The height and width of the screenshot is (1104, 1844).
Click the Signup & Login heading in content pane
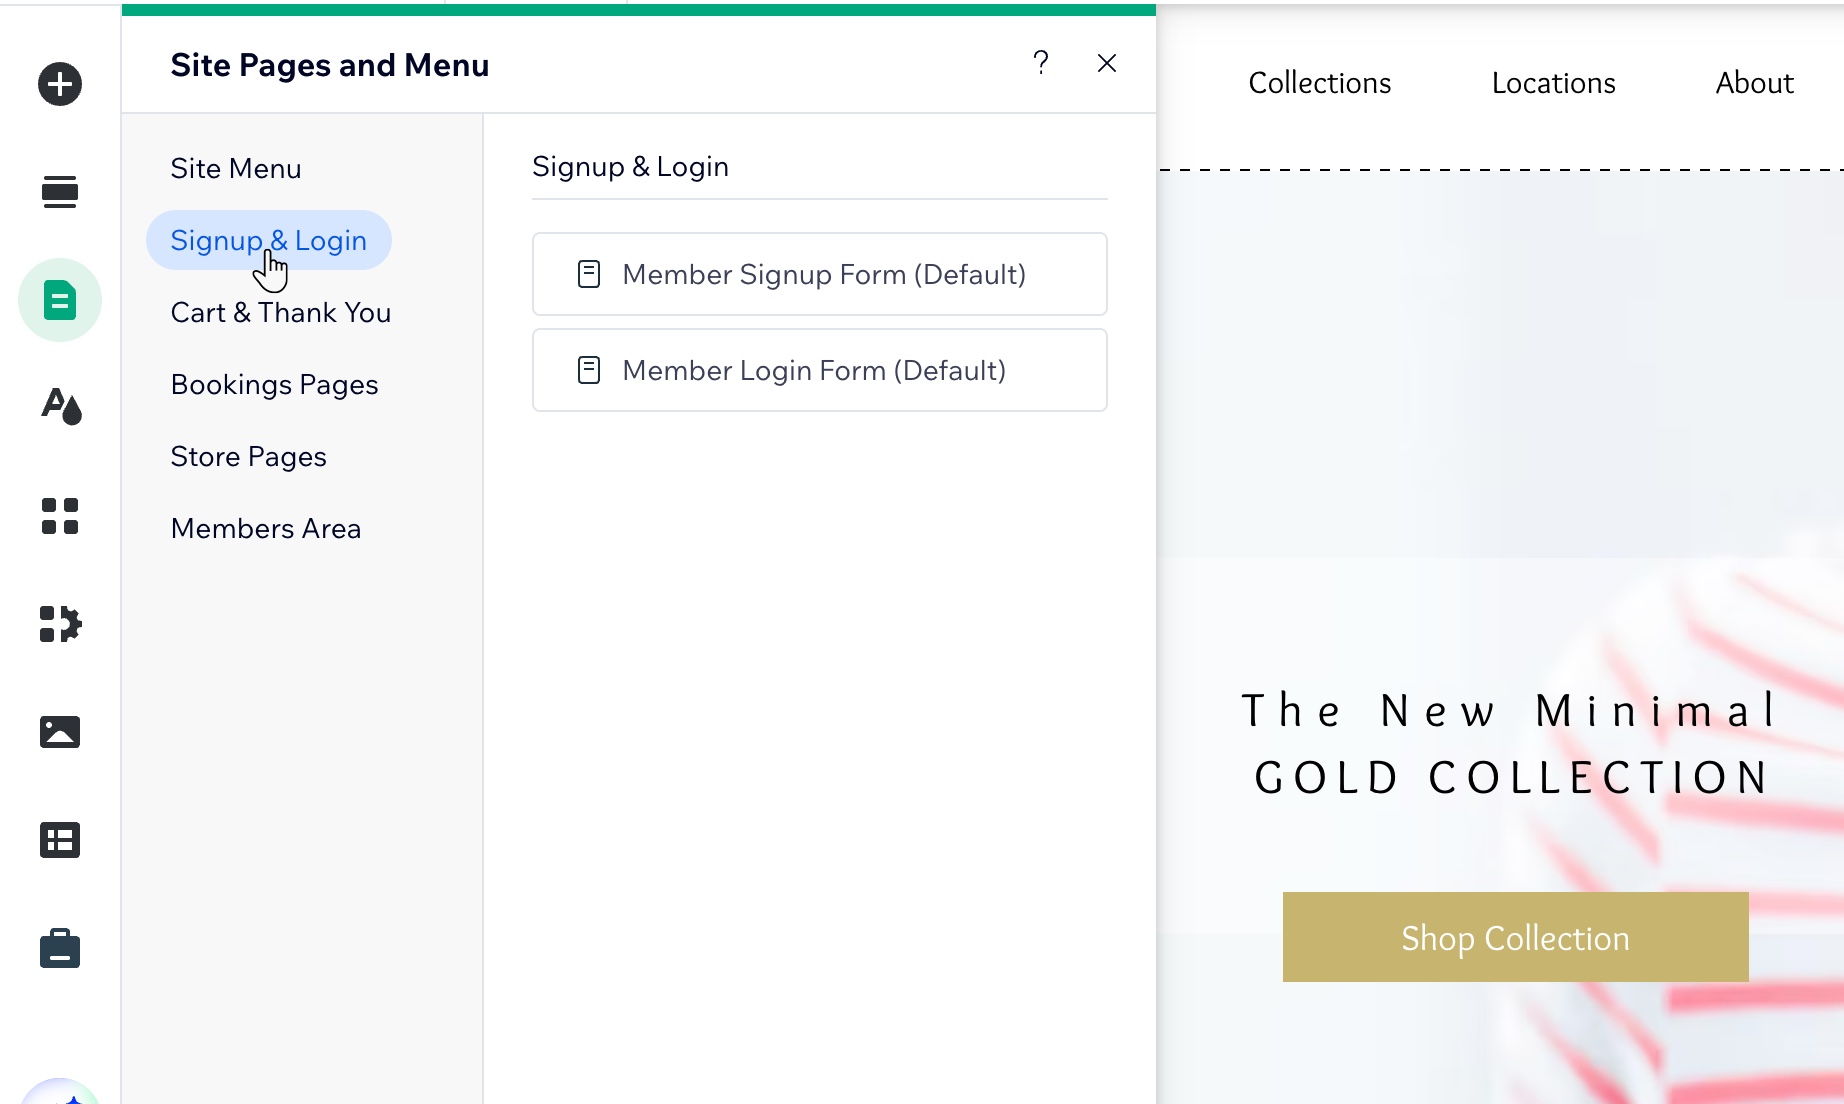630,166
